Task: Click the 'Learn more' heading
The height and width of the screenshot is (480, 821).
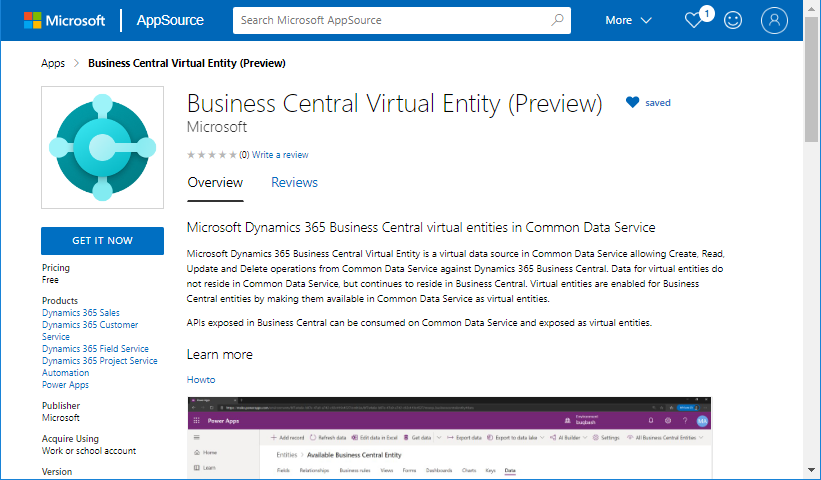Action: coord(220,355)
